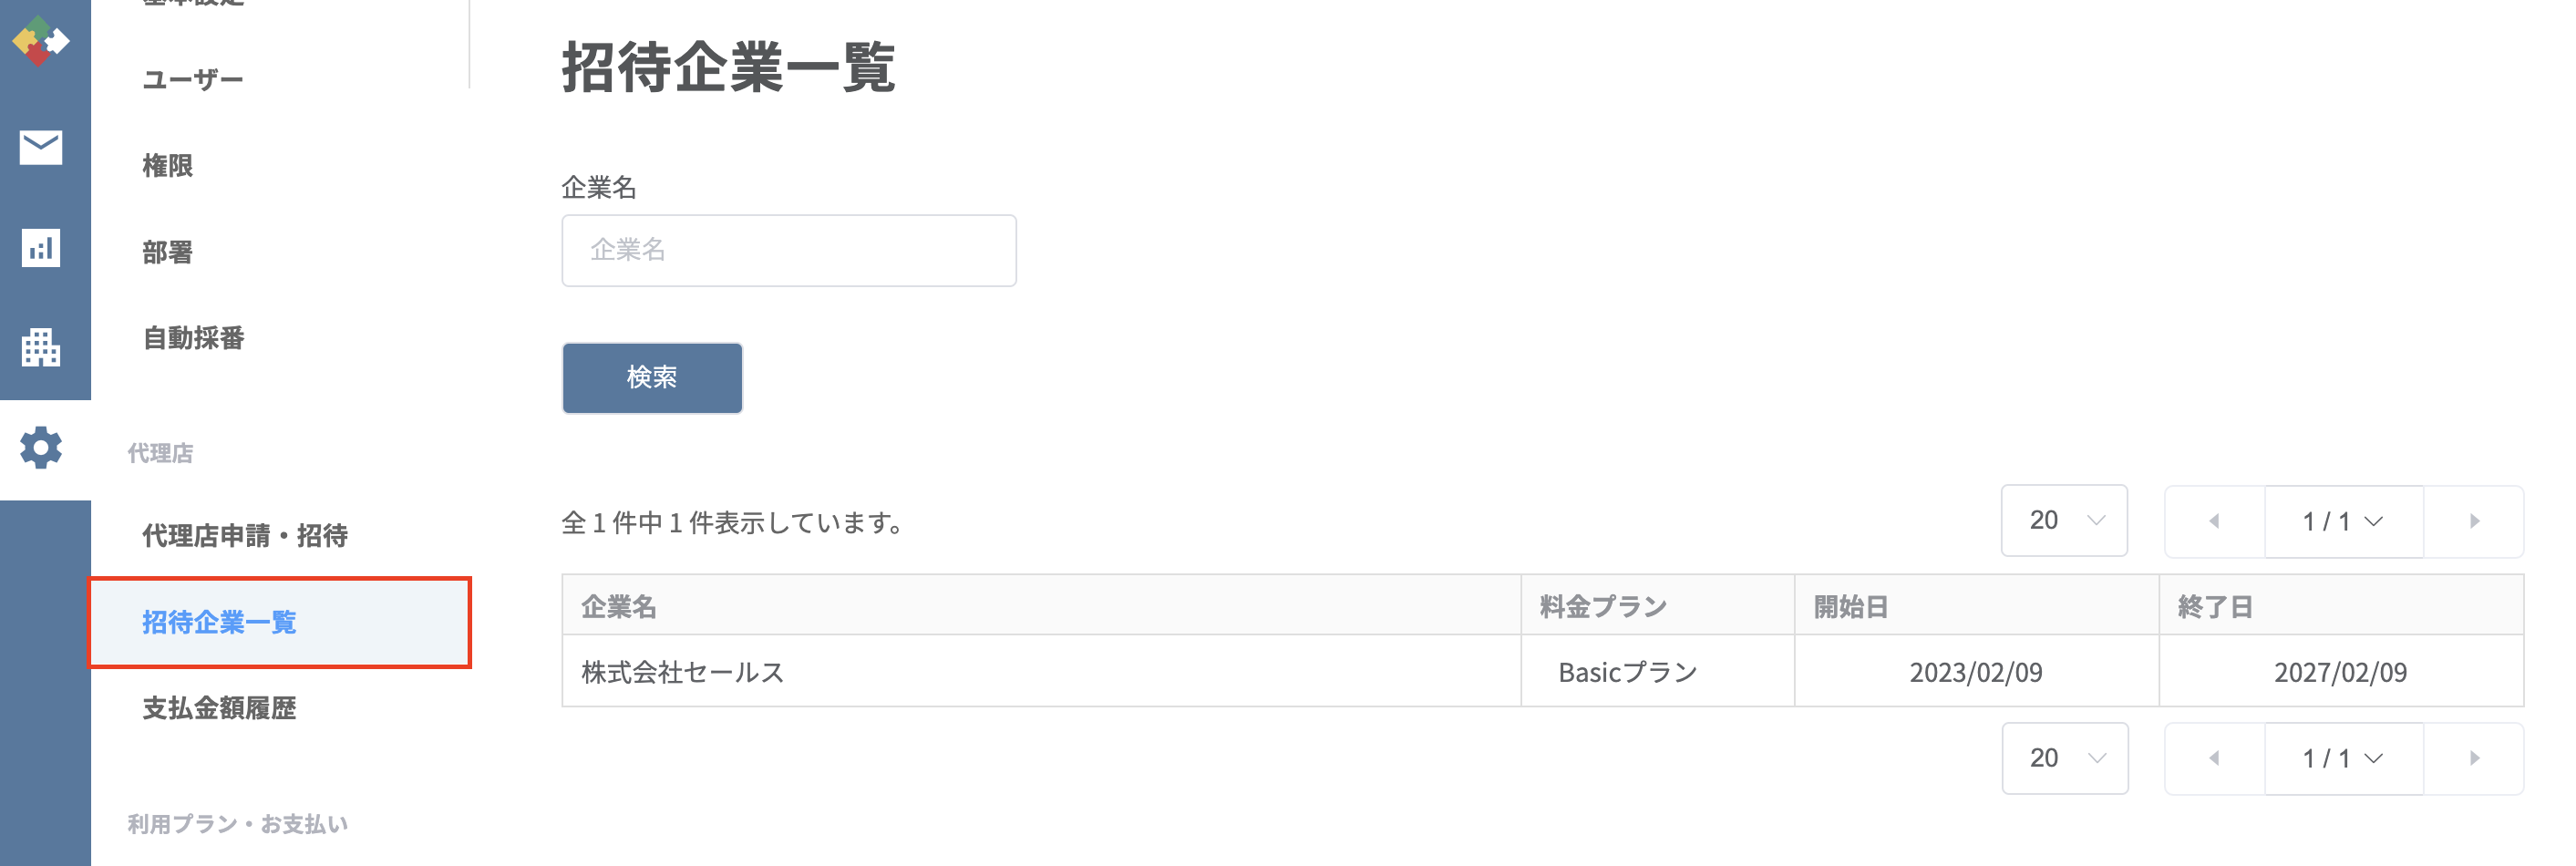Go to next page in top pagination
The image size is (2576, 866).
(x=2474, y=521)
